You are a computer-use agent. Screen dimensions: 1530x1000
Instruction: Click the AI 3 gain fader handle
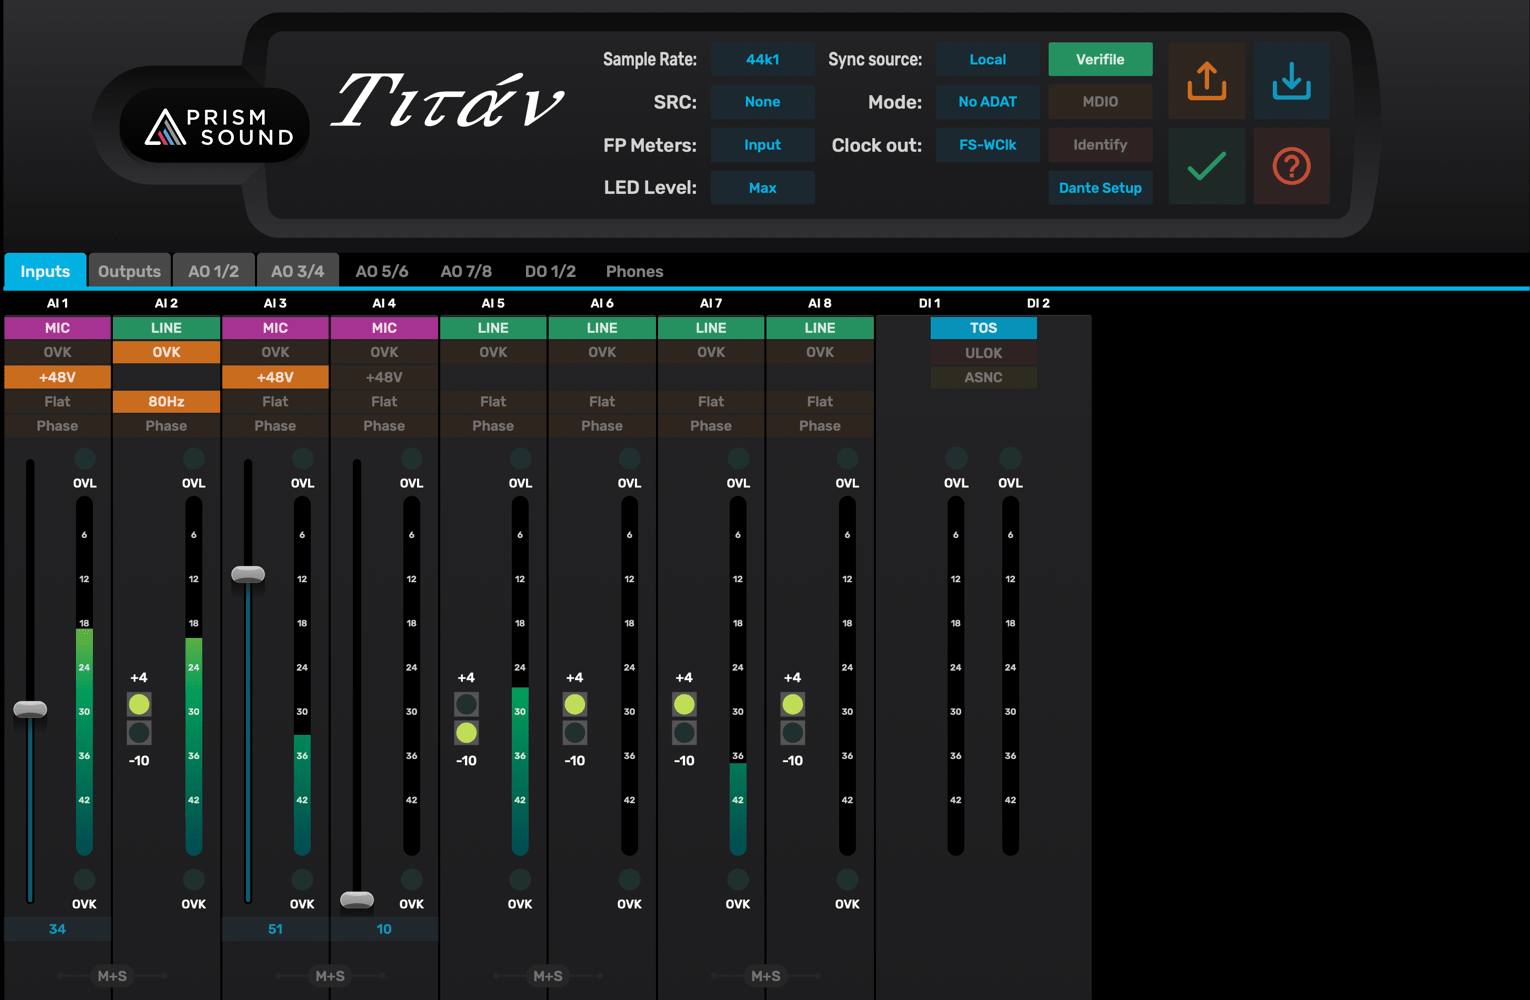[x=248, y=574]
